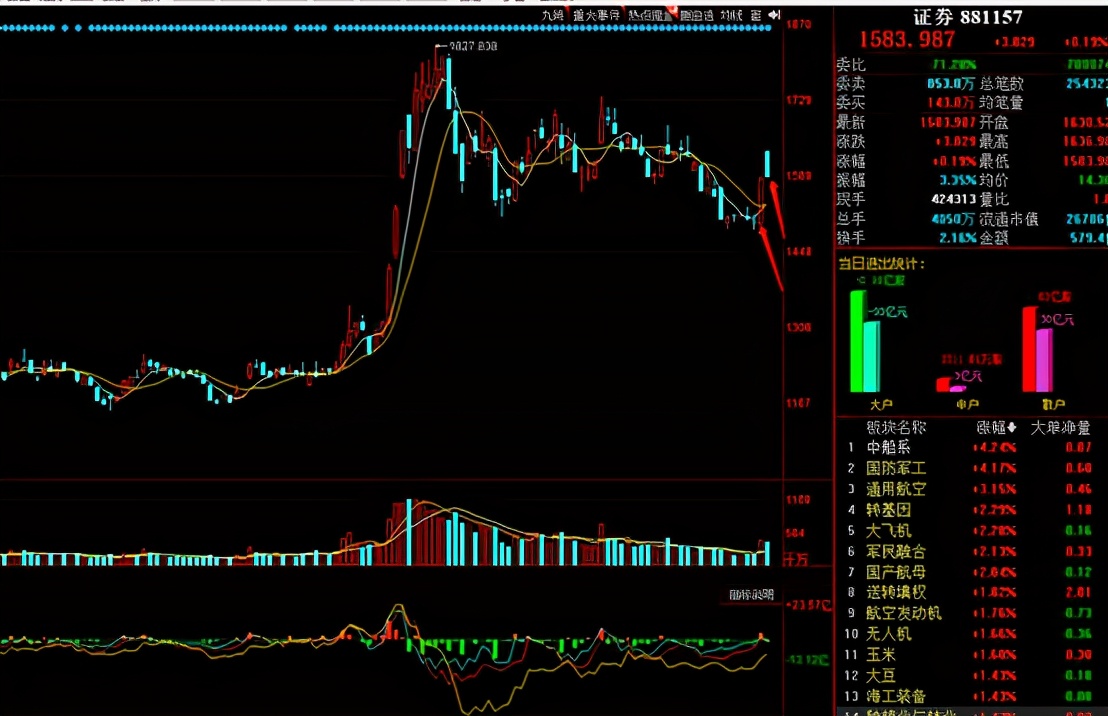Viewport: 1108px width, 716px height.
Task: Click the 现手 value 424313
Action: 953,200
